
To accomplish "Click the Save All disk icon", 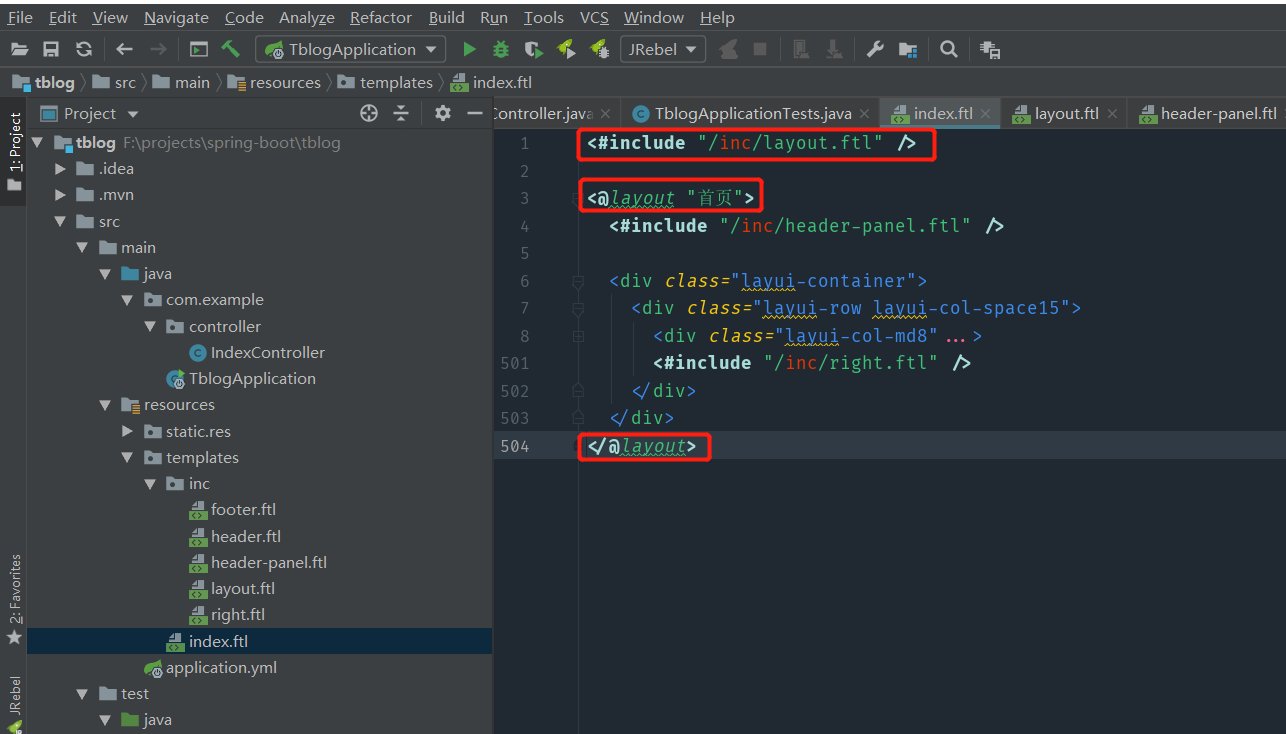I will (x=51, y=49).
